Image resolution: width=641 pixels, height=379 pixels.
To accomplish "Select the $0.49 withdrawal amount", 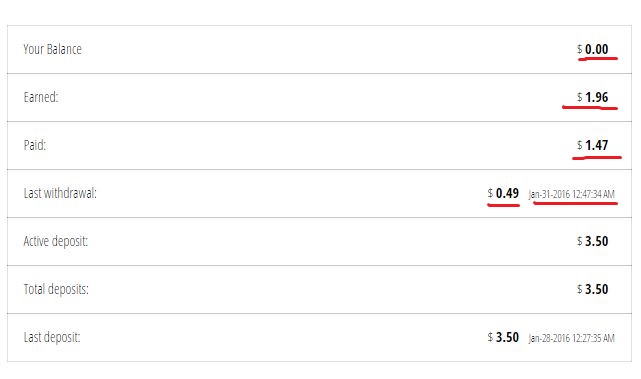I will [x=503, y=193].
